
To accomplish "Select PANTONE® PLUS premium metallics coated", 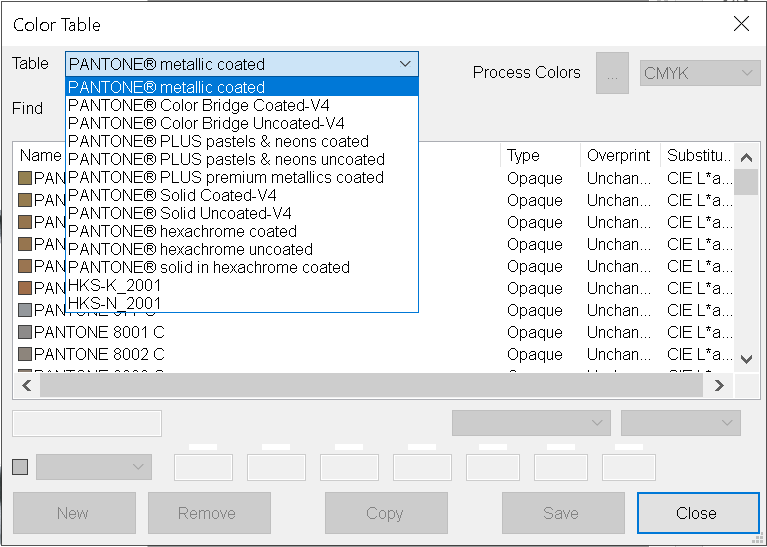I will pos(242,178).
